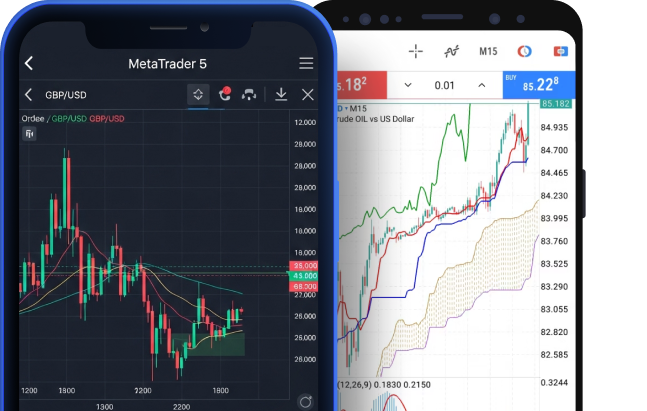Click the 84.935 price axis label
647x411 pixels.
pos(554,128)
